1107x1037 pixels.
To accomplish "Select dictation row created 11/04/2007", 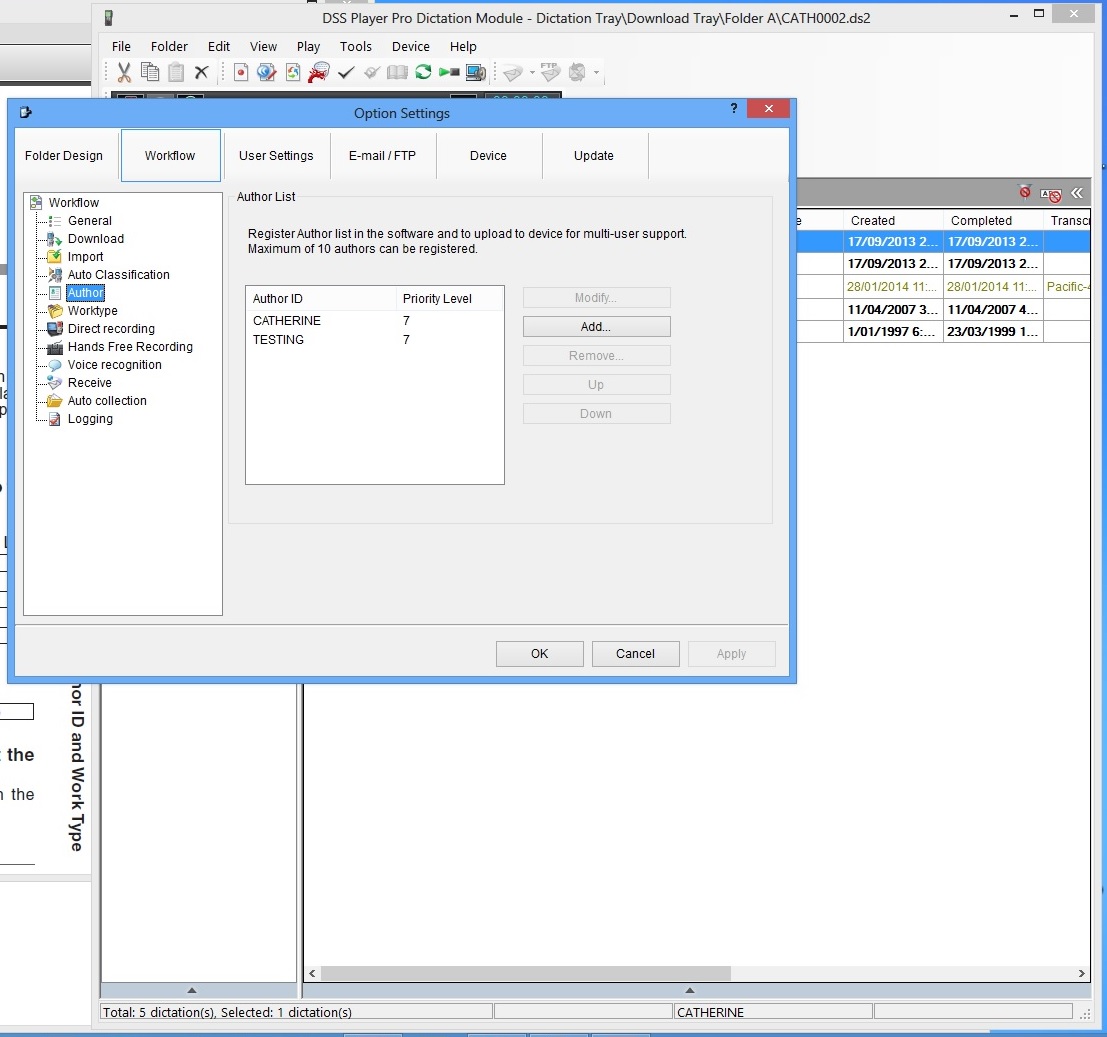I will (943, 309).
